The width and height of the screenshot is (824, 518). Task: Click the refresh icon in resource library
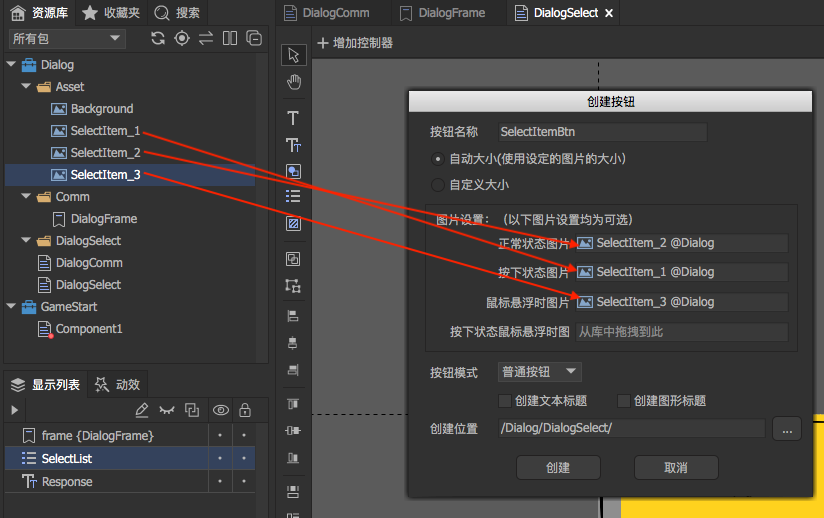(158, 38)
